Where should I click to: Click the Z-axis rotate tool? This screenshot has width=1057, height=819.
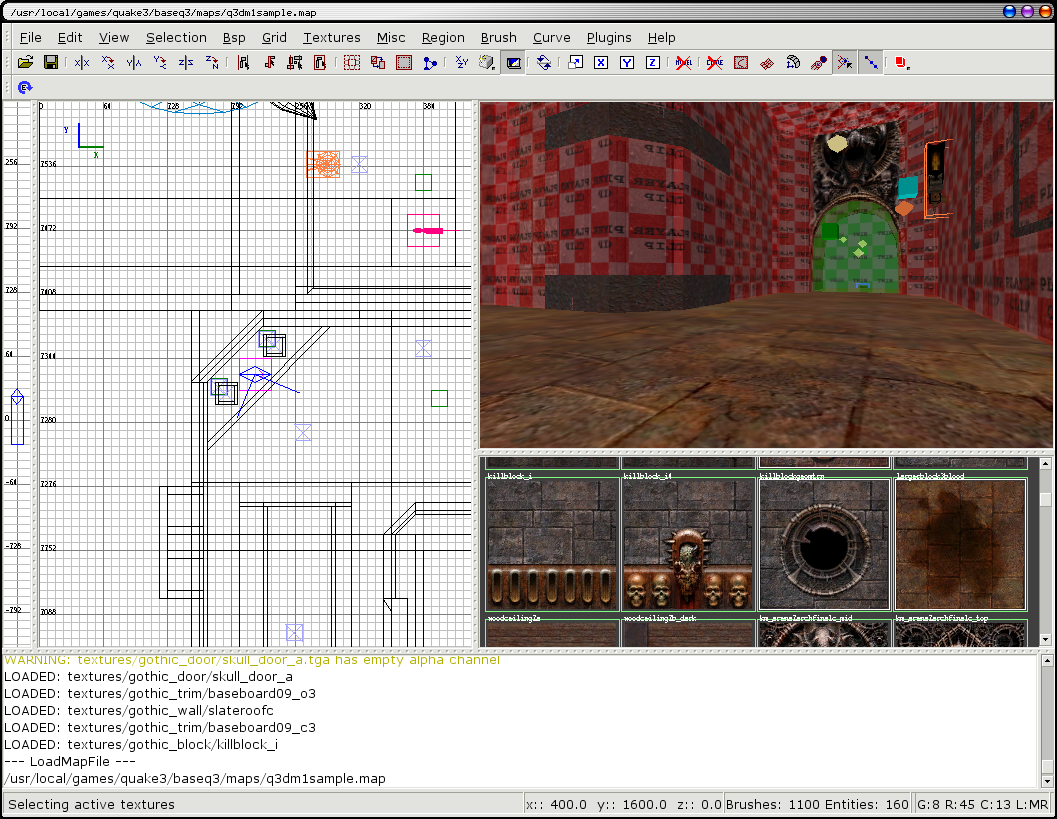[x=212, y=62]
